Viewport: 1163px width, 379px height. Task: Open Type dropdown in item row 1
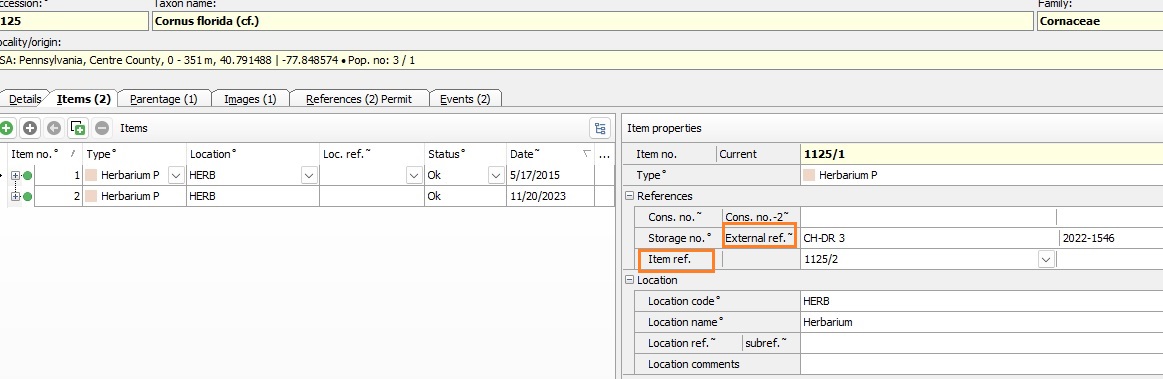click(x=177, y=176)
